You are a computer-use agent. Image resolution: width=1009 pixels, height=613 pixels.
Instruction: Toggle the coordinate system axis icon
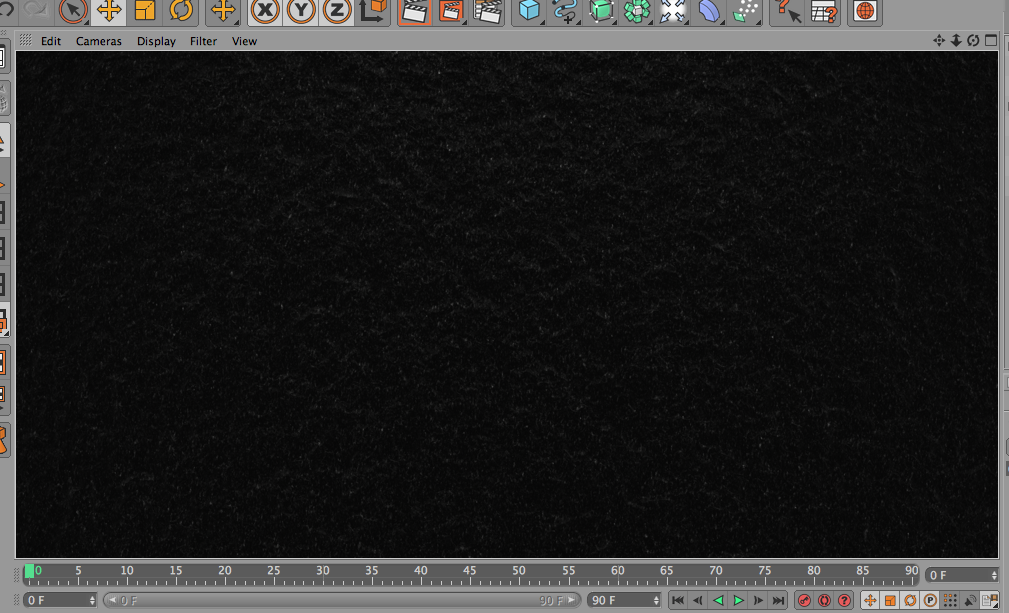(373, 10)
